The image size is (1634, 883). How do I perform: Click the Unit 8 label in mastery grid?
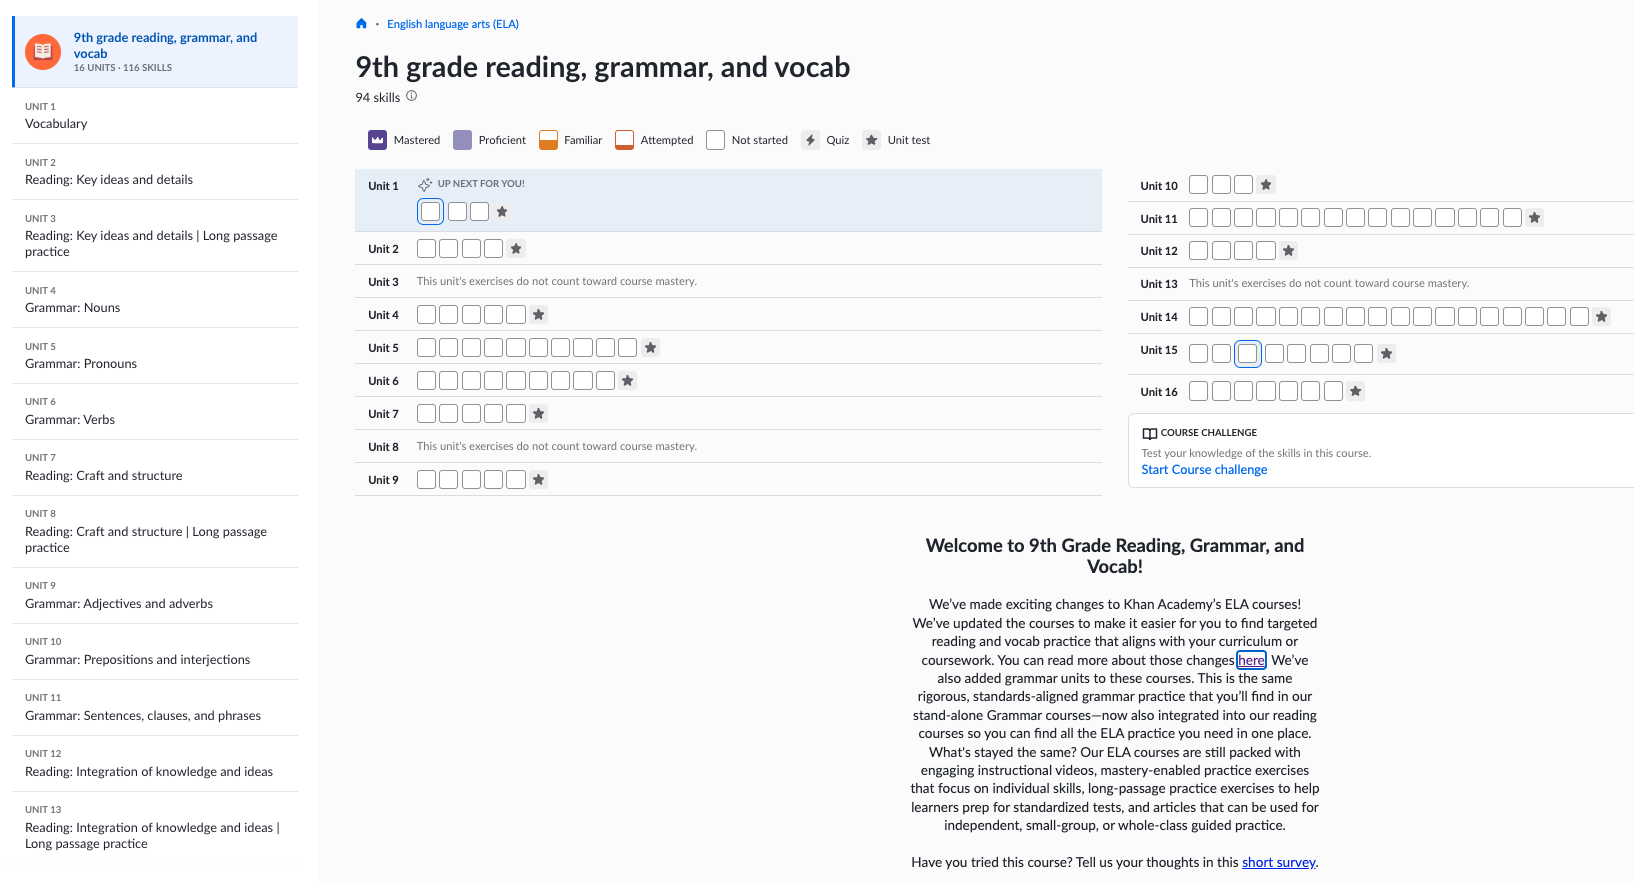383,447
